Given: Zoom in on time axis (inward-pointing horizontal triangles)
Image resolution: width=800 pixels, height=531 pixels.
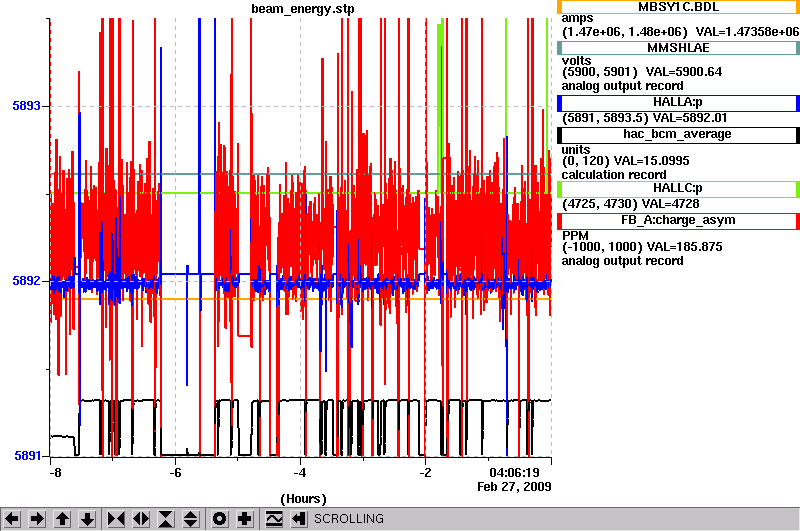Looking at the screenshot, I should (x=116, y=519).
